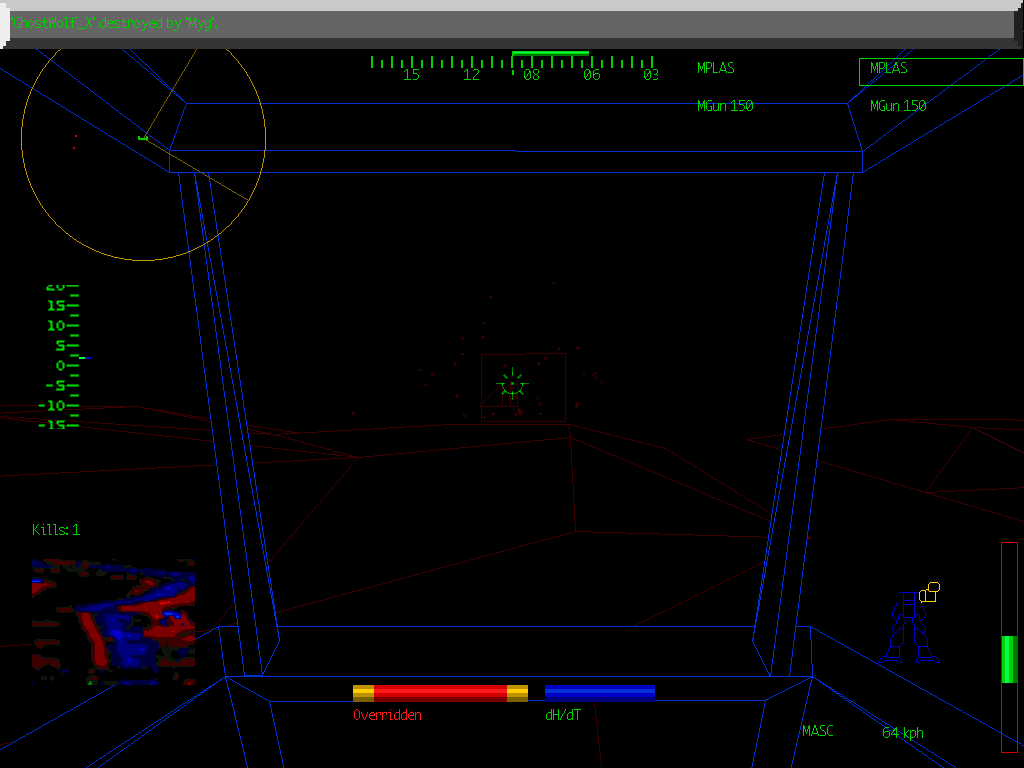Click the Kills: 1 counter

coord(56,530)
